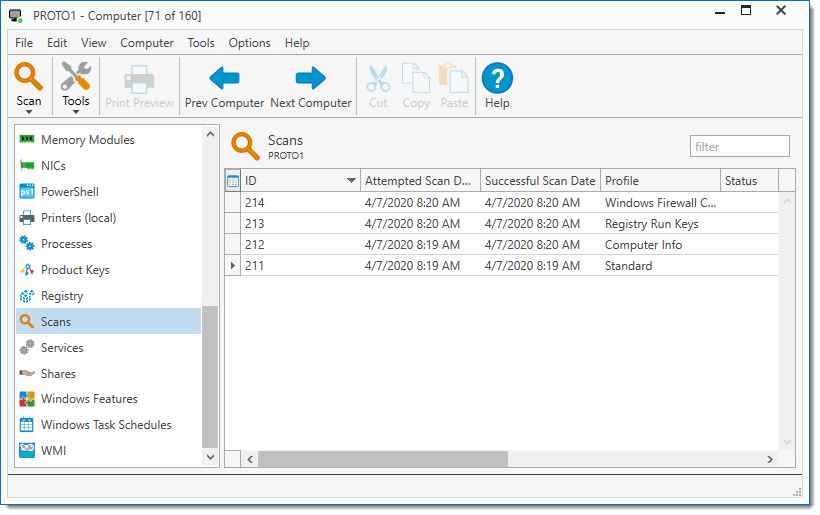820x515 pixels.
Task: Open the Options menu
Action: pyautogui.click(x=249, y=43)
